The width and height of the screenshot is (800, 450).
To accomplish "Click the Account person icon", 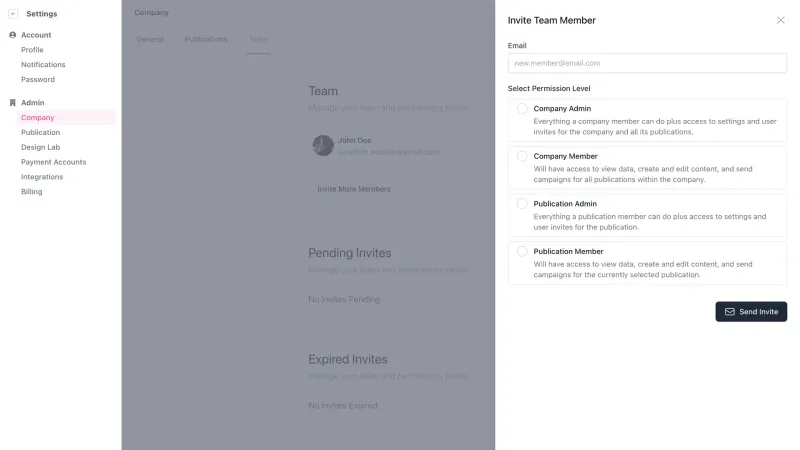I will pyautogui.click(x=13, y=35).
